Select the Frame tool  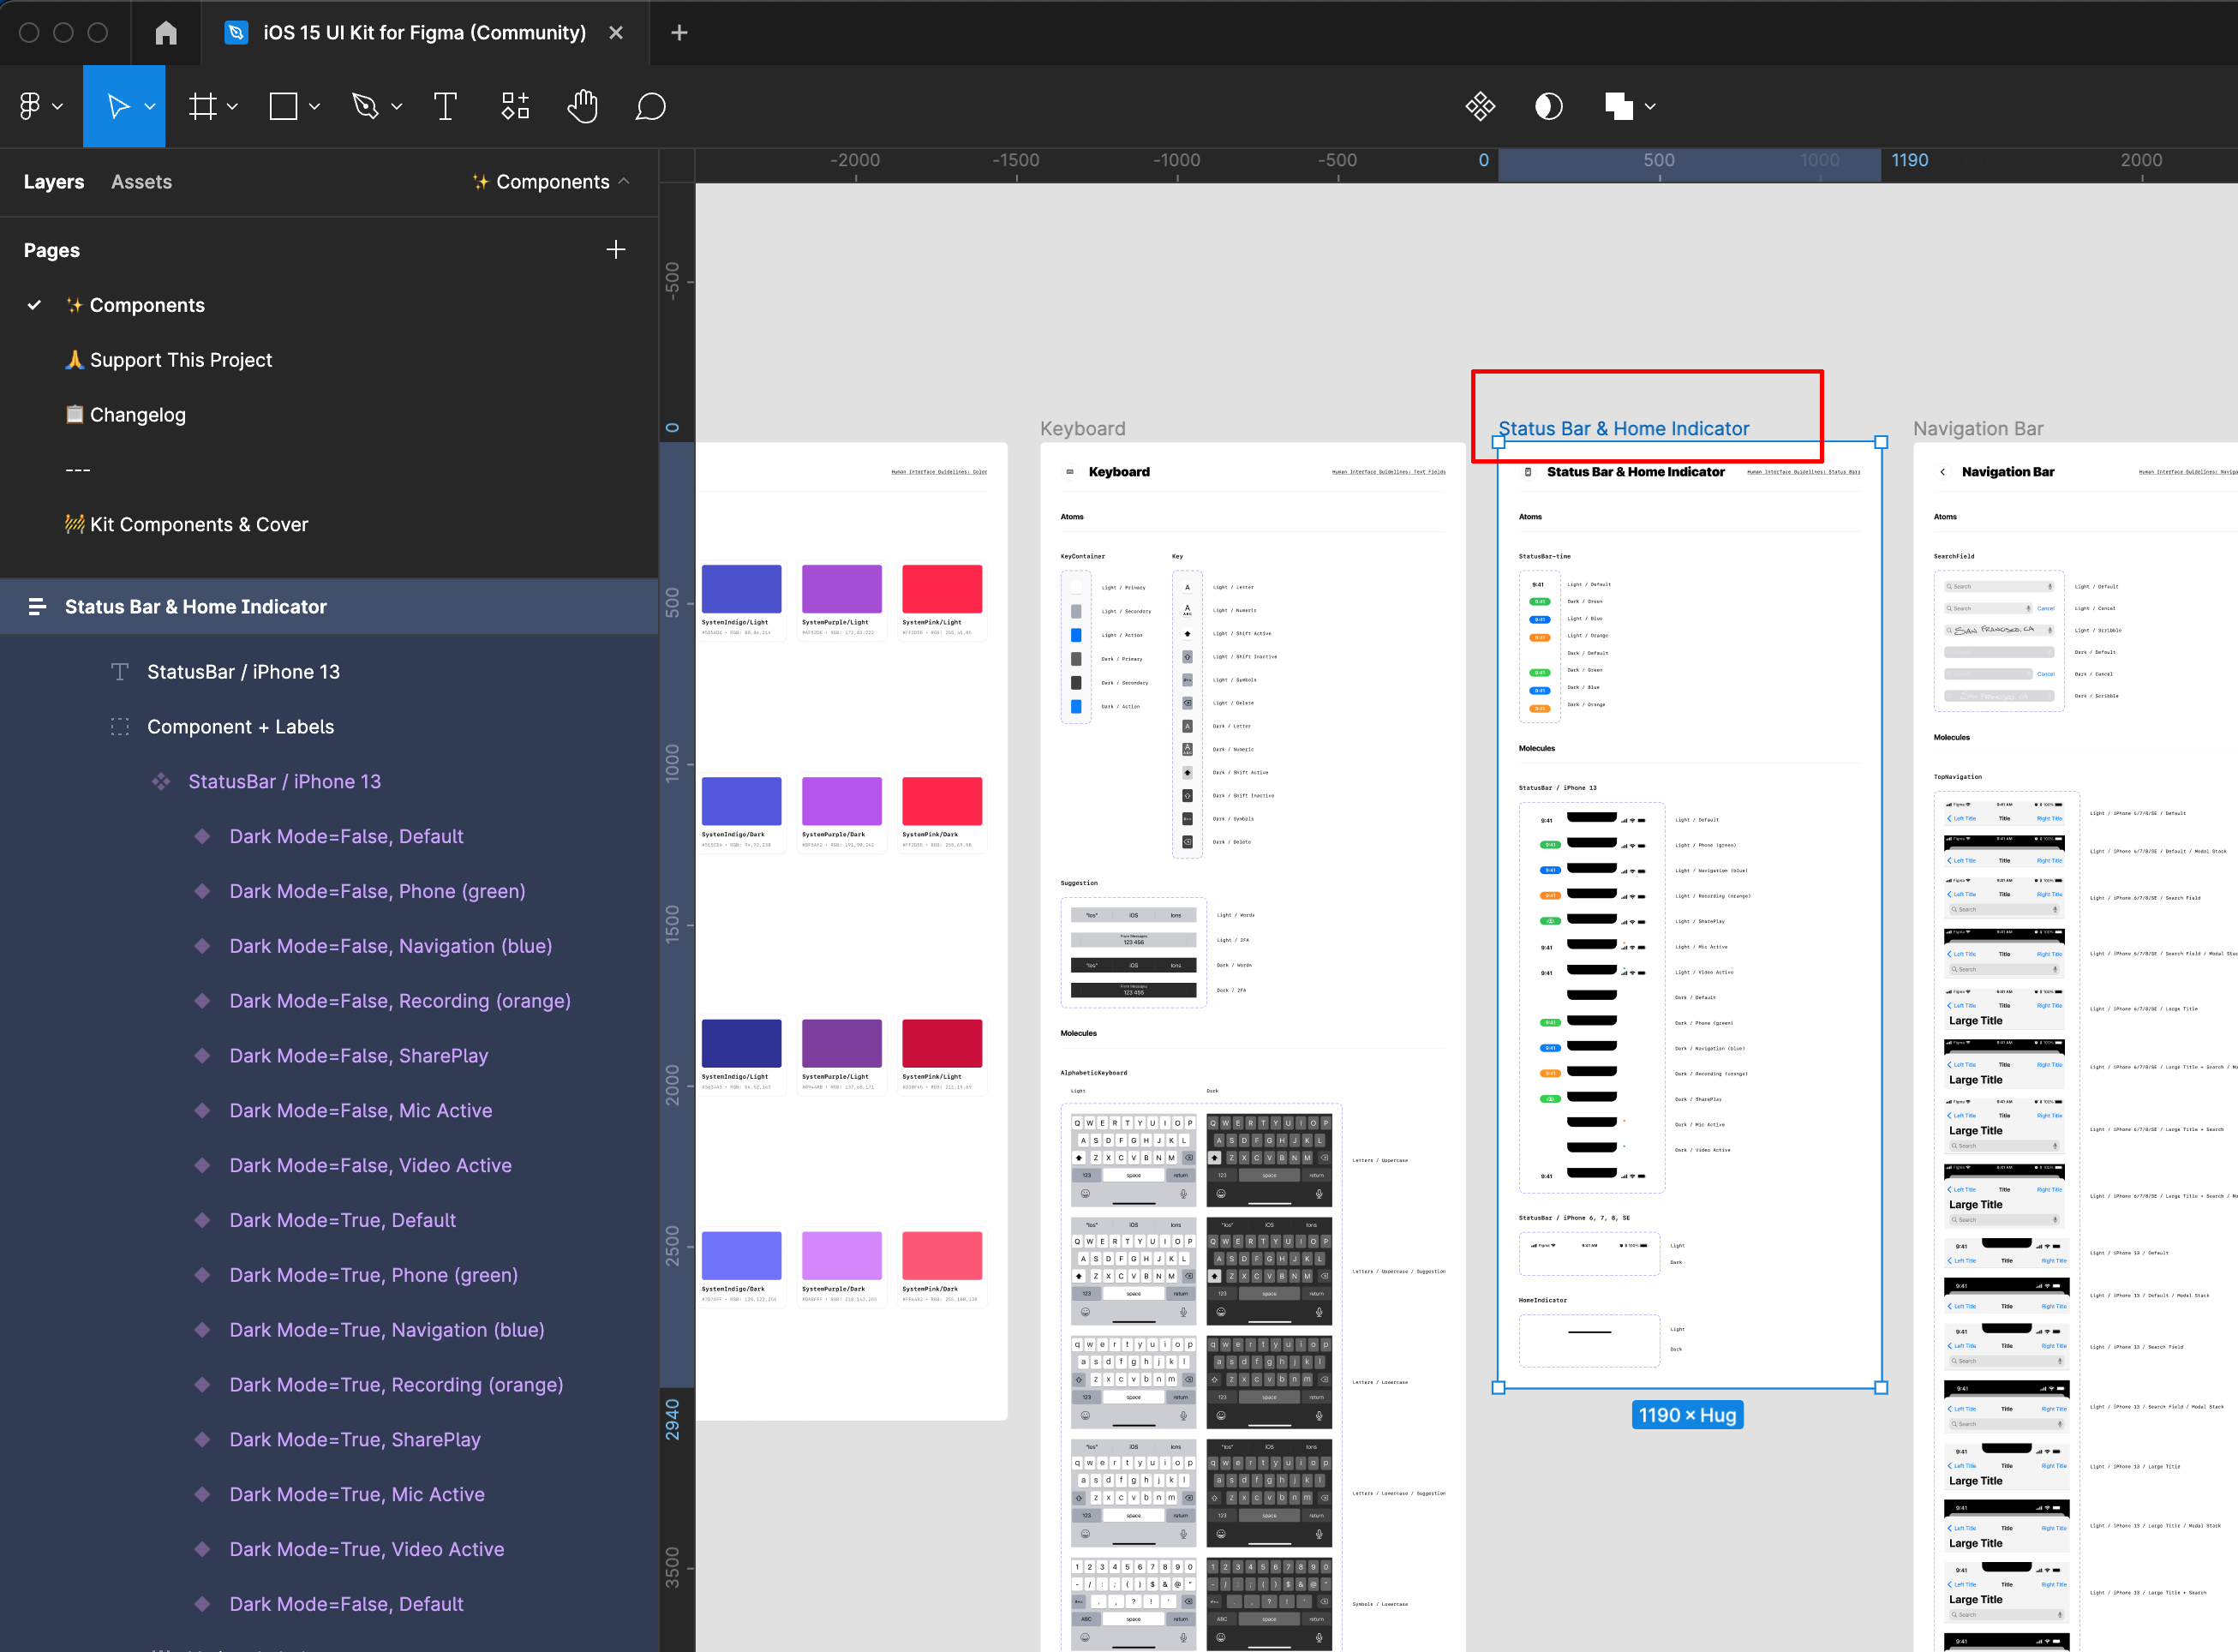(203, 106)
